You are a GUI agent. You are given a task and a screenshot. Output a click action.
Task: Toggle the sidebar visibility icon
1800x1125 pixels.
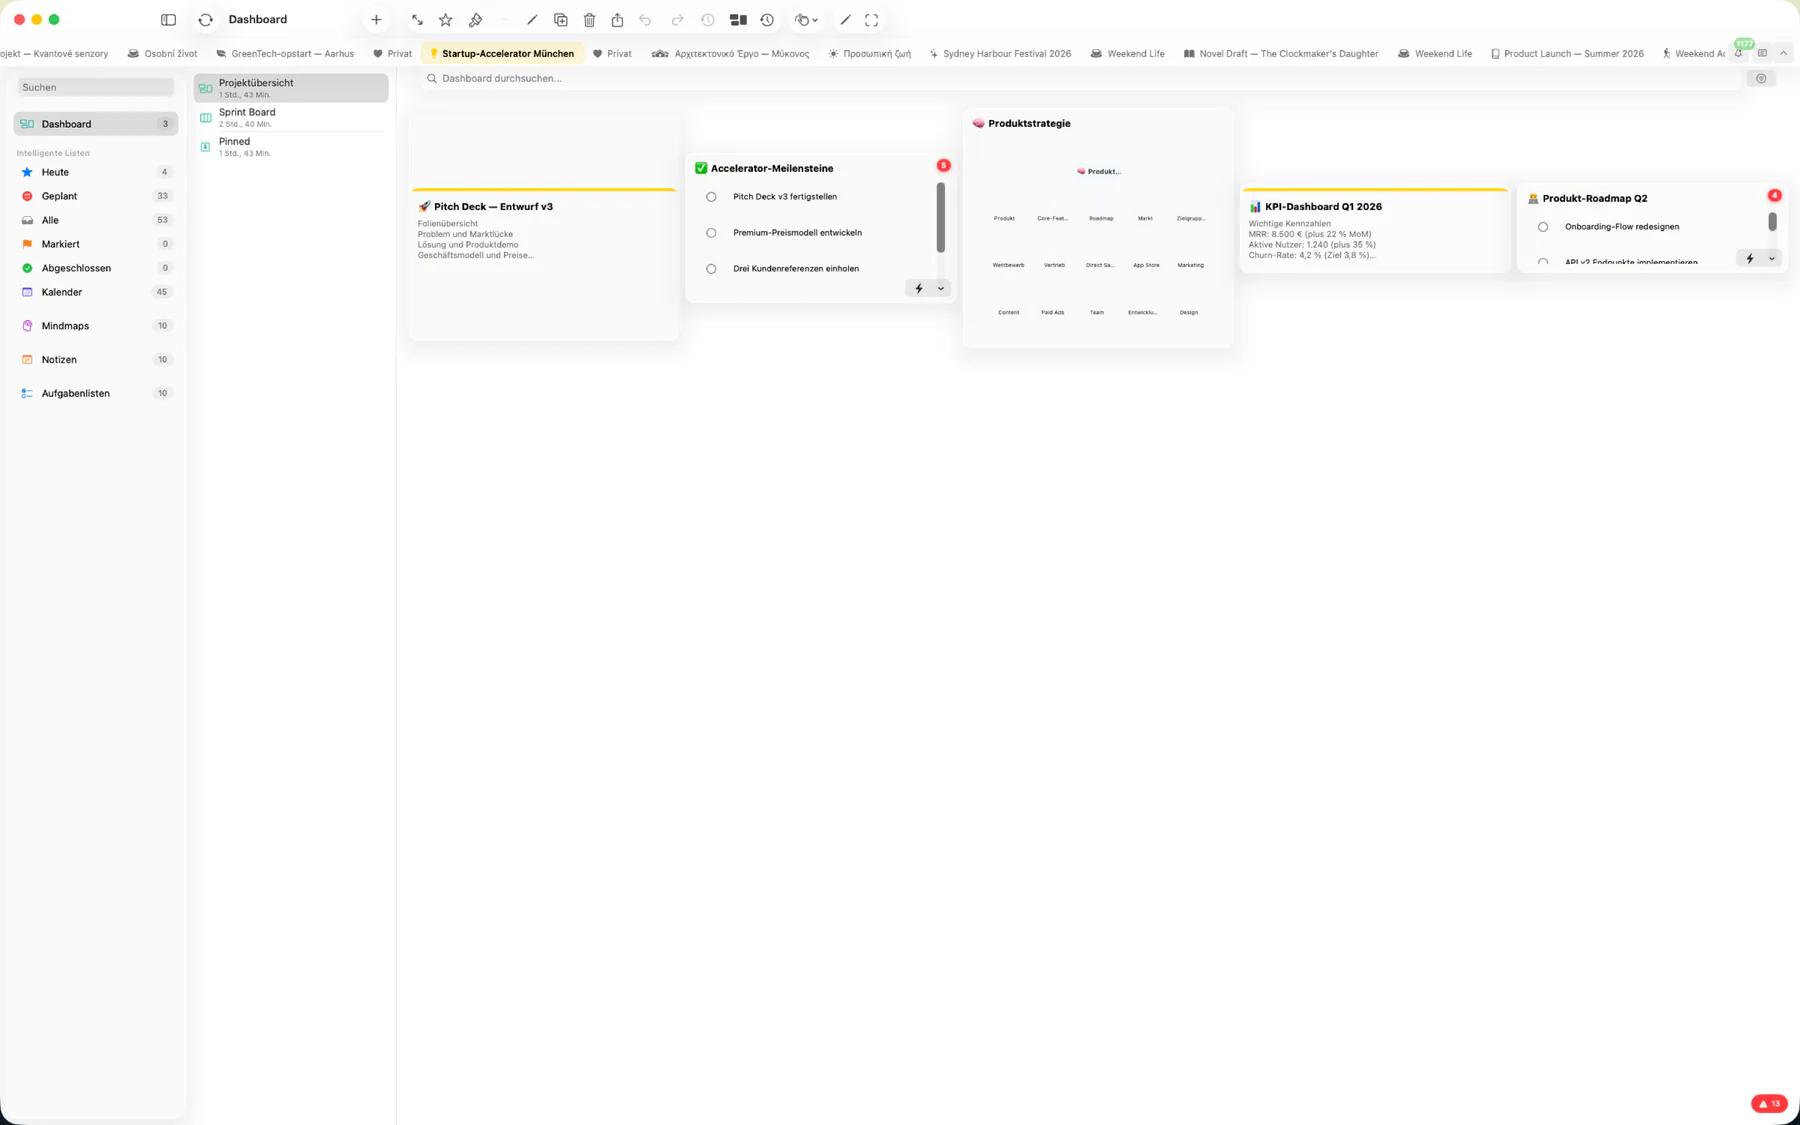pos(168,20)
